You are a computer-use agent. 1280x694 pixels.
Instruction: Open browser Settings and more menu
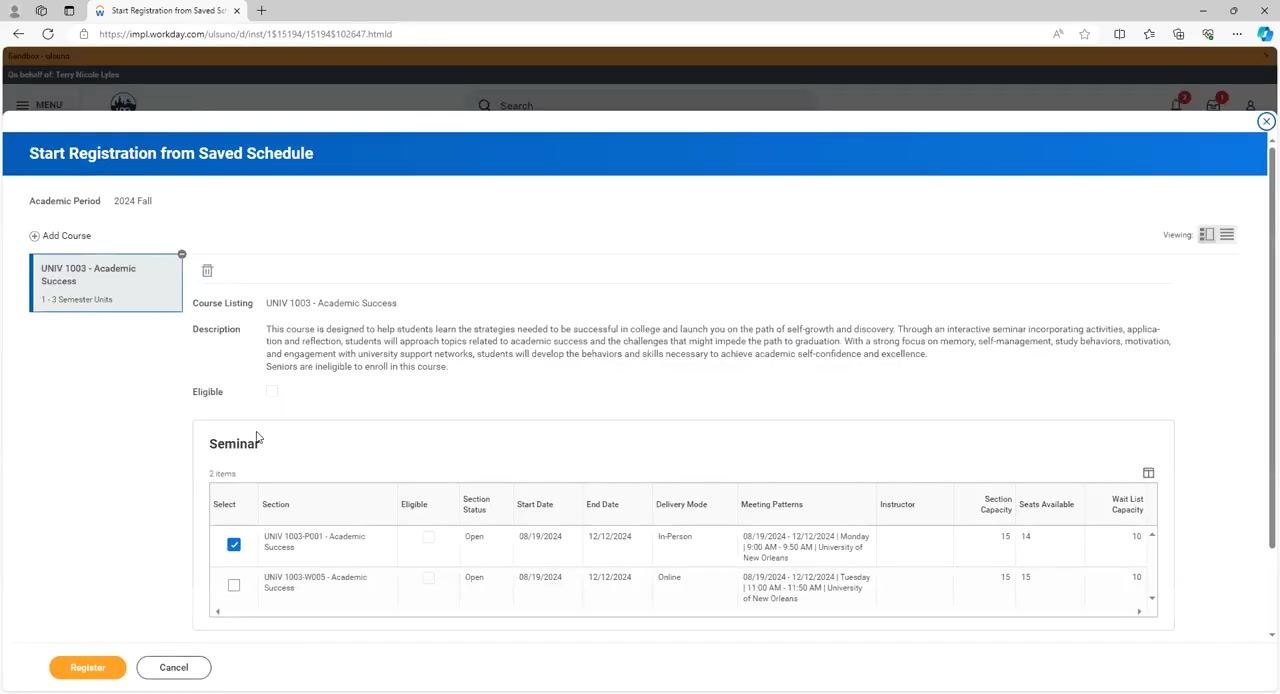[x=1237, y=34]
